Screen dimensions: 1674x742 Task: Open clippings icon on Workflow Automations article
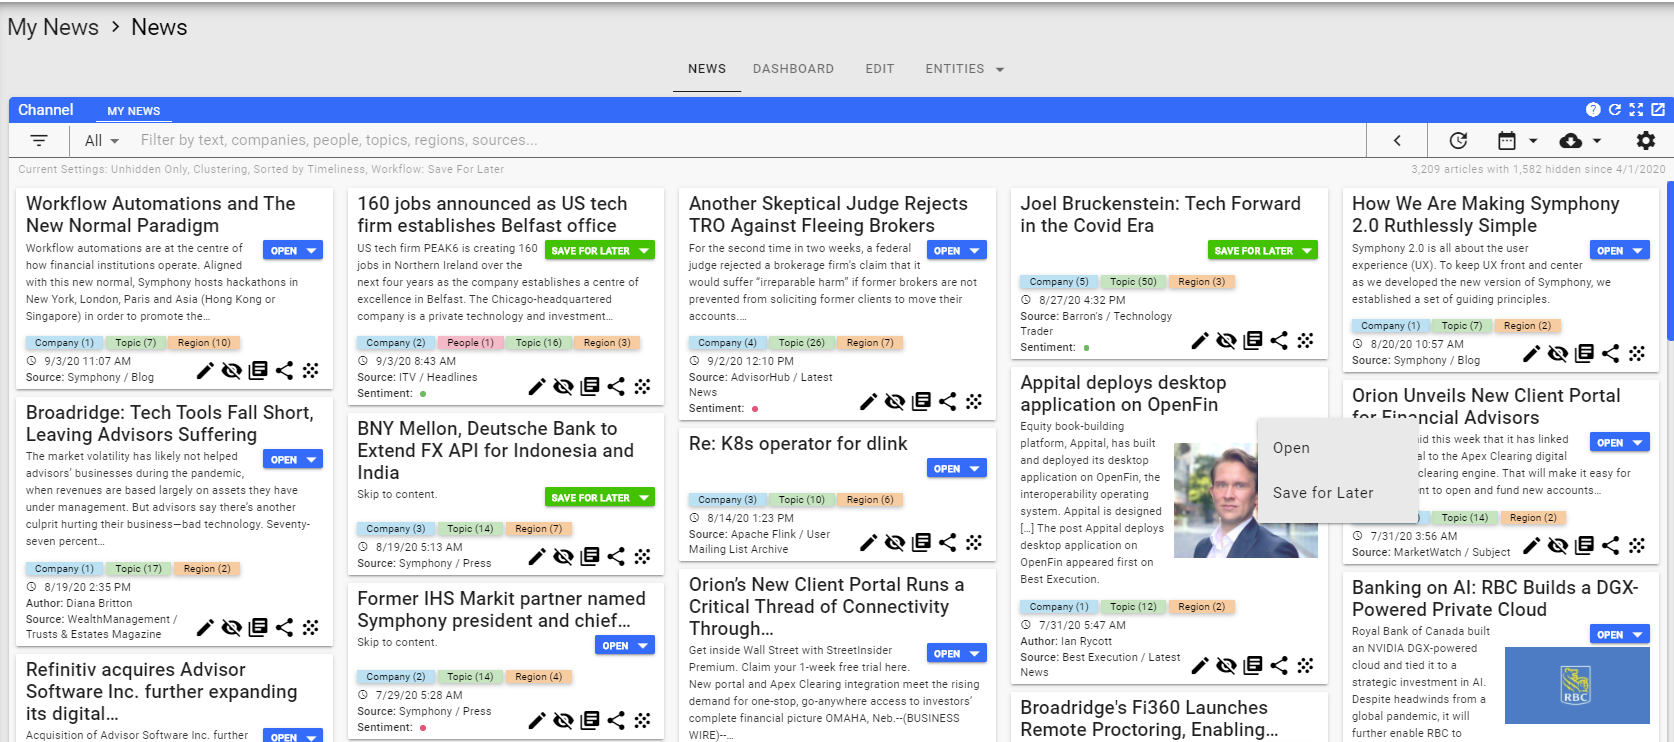pos(258,371)
